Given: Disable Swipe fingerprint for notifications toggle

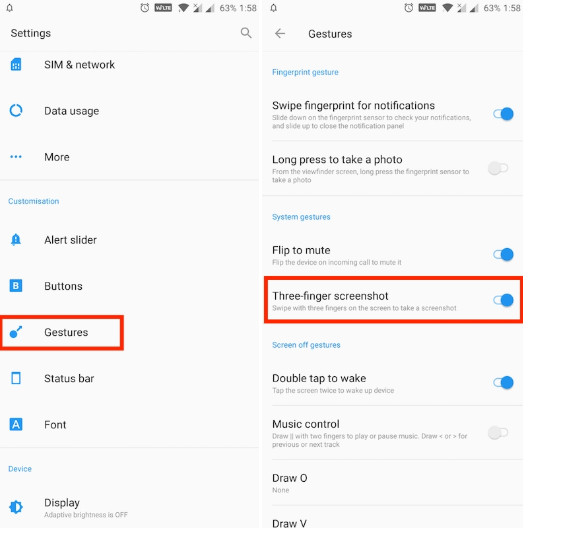Looking at the screenshot, I should [x=503, y=114].
